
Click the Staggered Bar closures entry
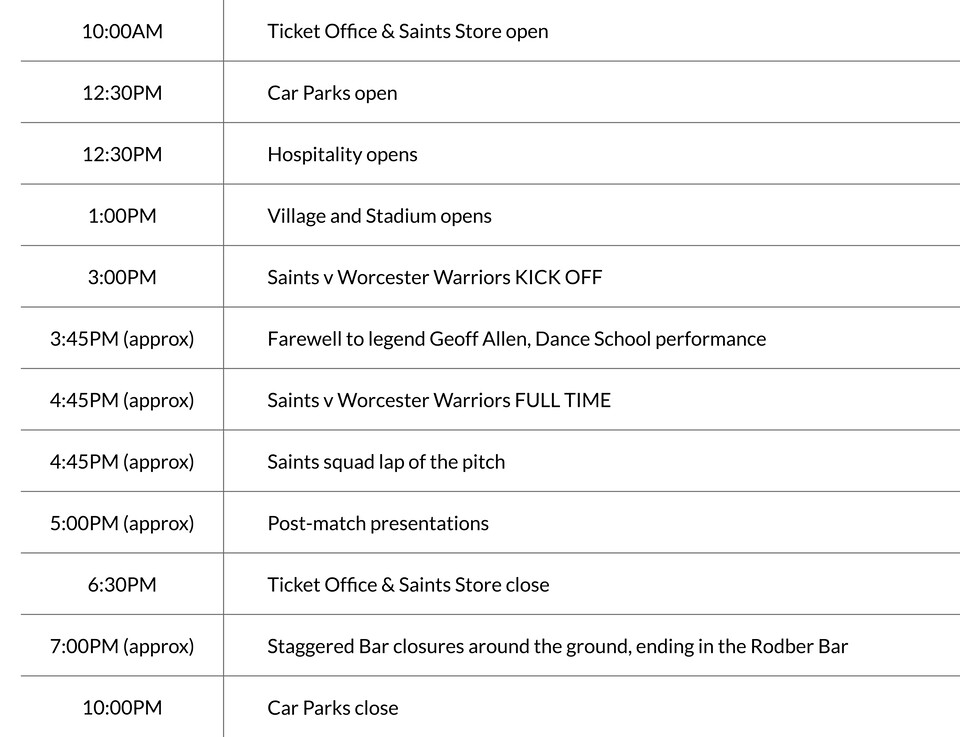point(557,646)
